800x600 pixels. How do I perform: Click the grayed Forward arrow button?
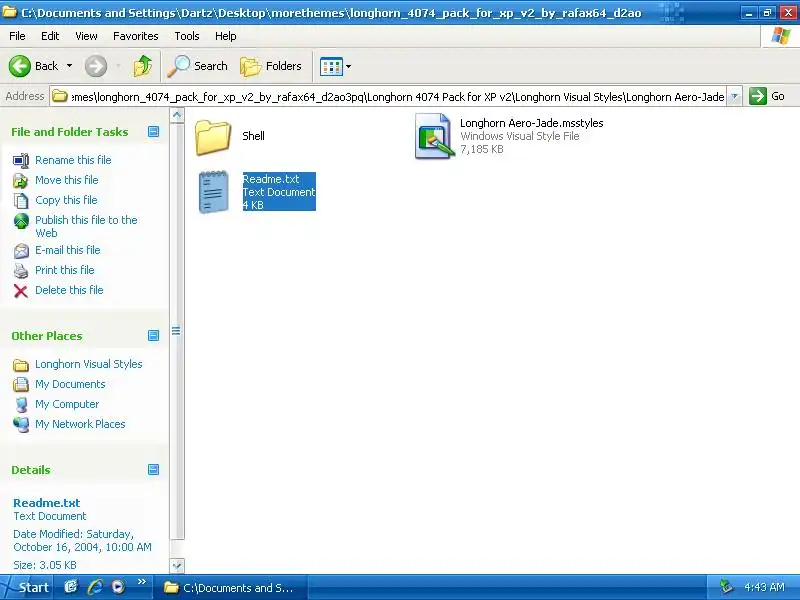coord(96,66)
